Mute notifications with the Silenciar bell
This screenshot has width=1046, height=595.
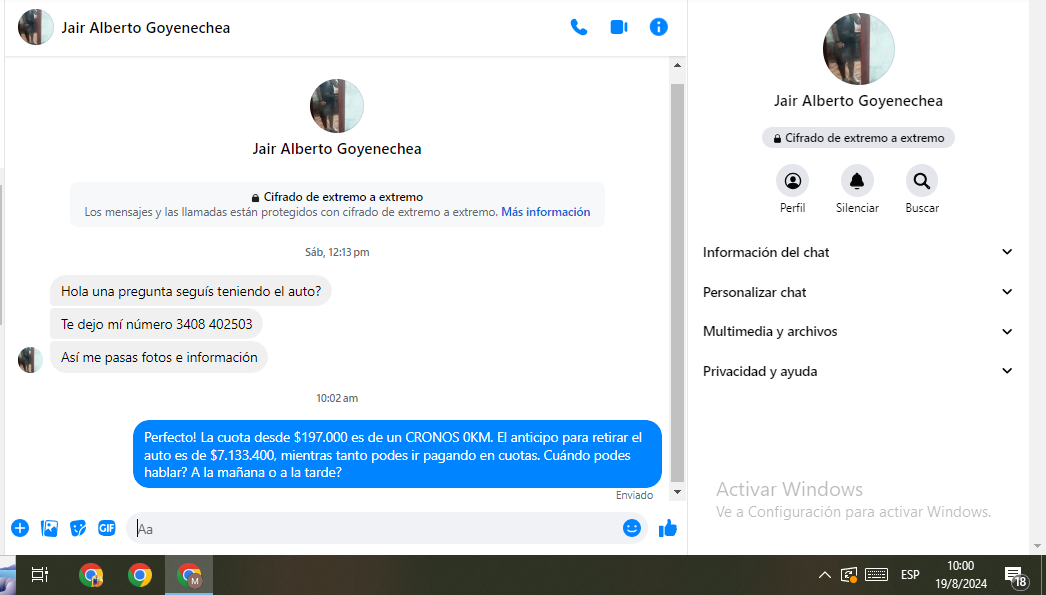[x=857, y=181]
